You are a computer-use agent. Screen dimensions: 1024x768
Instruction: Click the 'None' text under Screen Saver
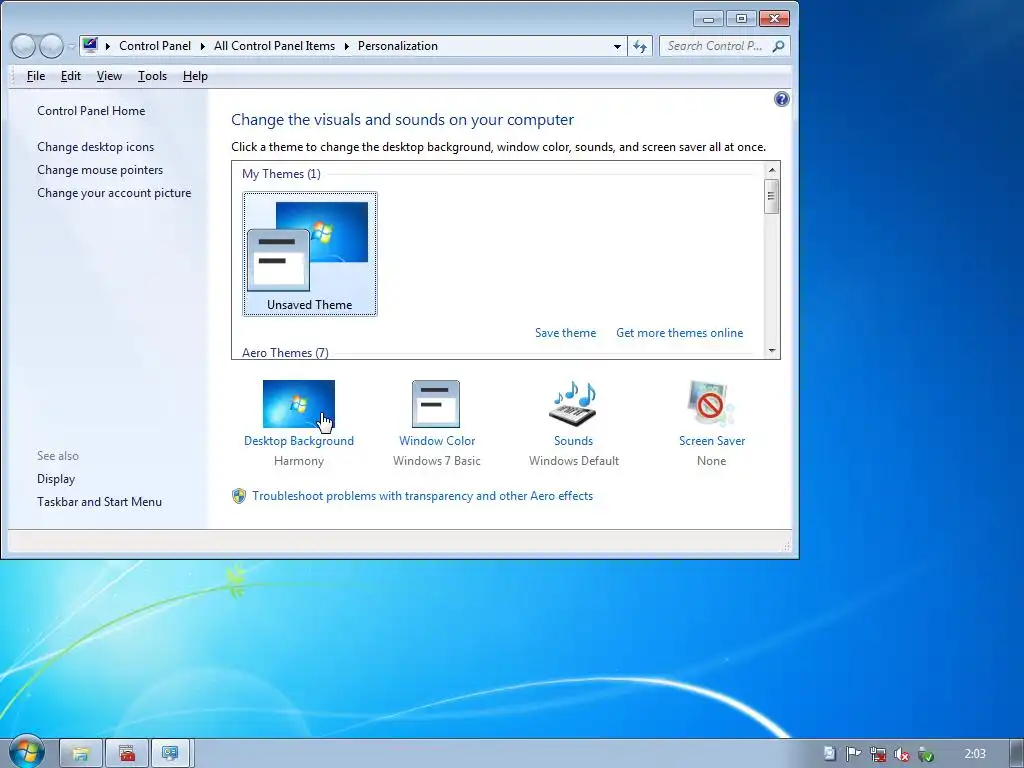click(711, 460)
